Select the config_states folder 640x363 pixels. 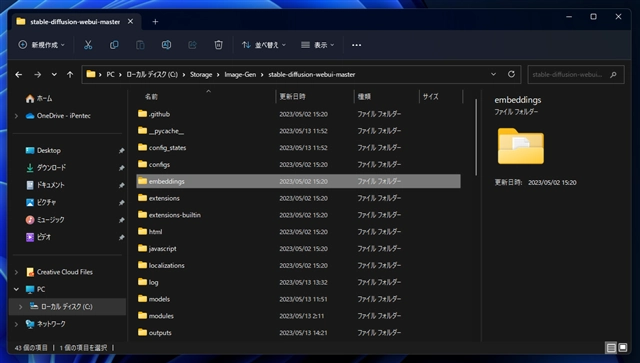coord(298,147)
